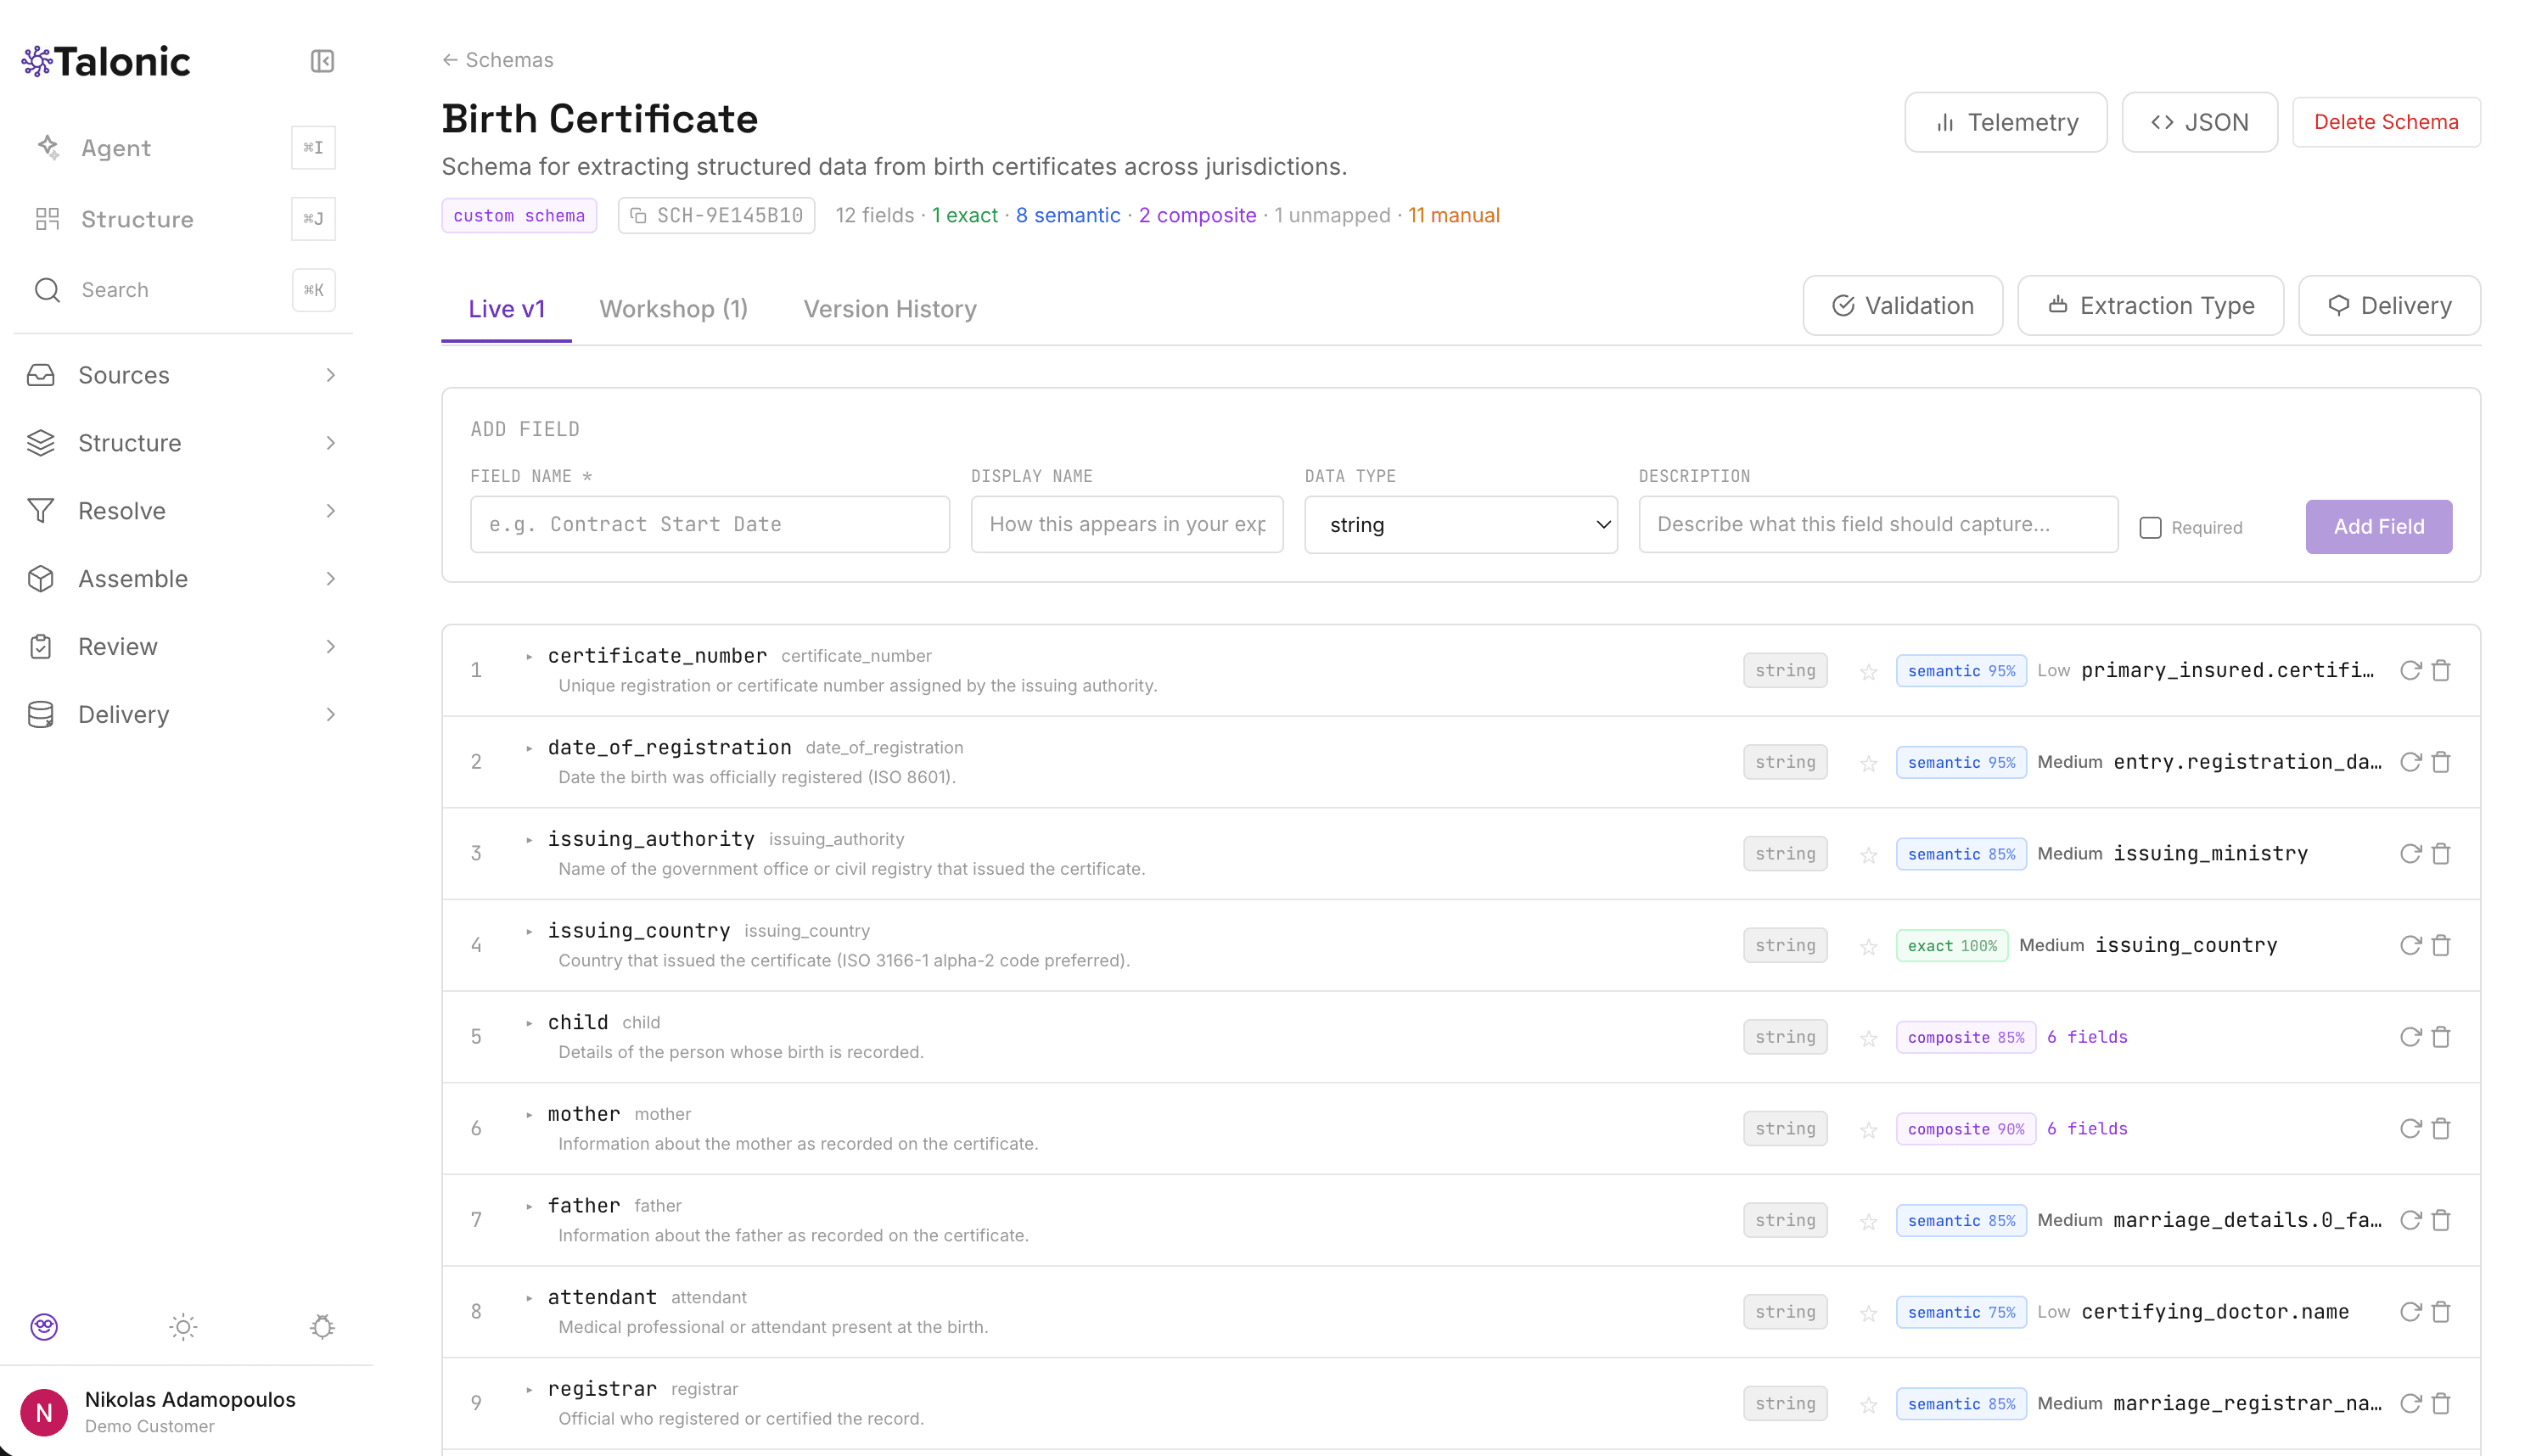The width and height of the screenshot is (2536, 1456).
Task: Star the mother field
Action: tap(1868, 1130)
